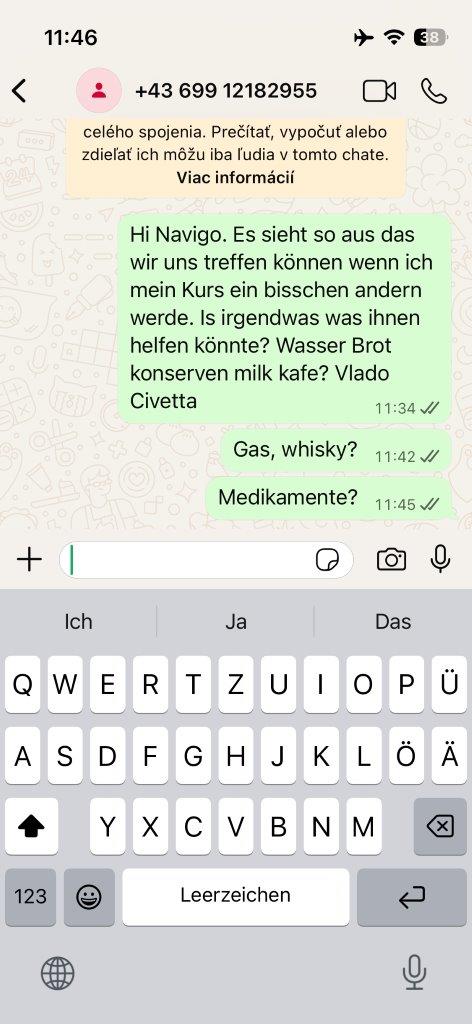Tap the back arrow to leave chat

pos(20,91)
